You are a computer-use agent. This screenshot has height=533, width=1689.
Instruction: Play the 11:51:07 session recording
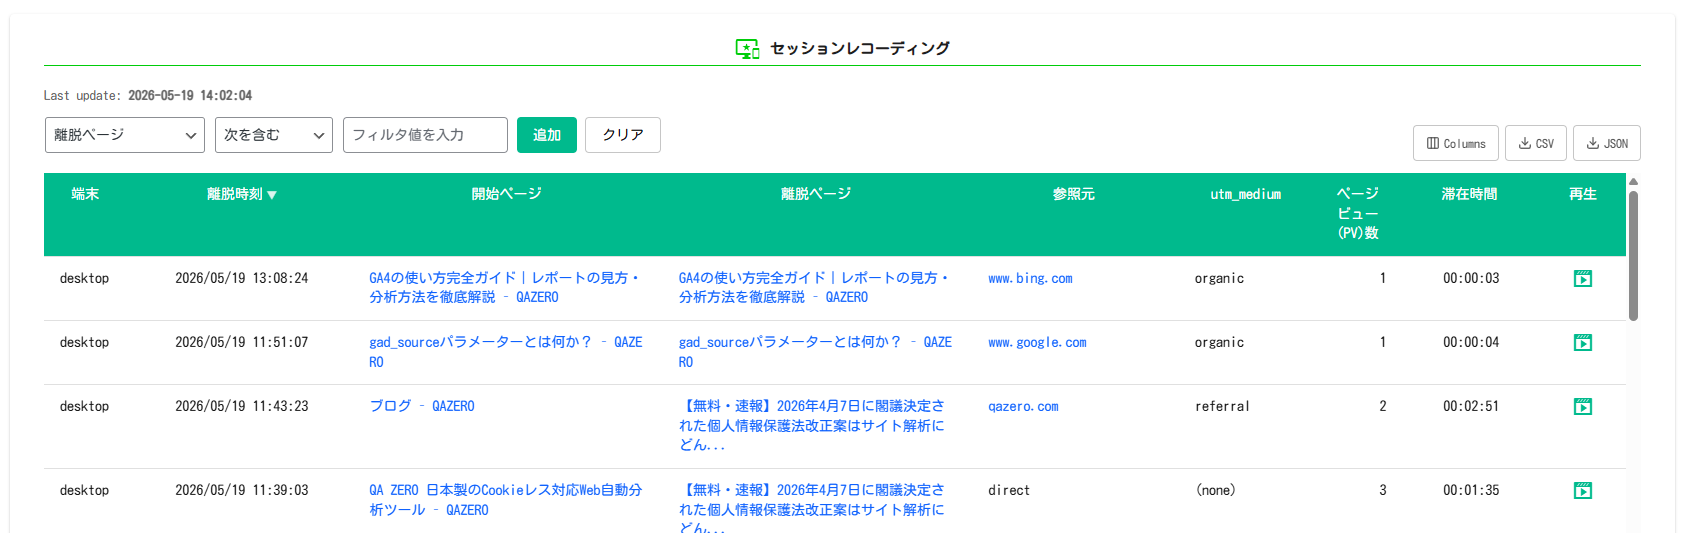click(x=1582, y=343)
